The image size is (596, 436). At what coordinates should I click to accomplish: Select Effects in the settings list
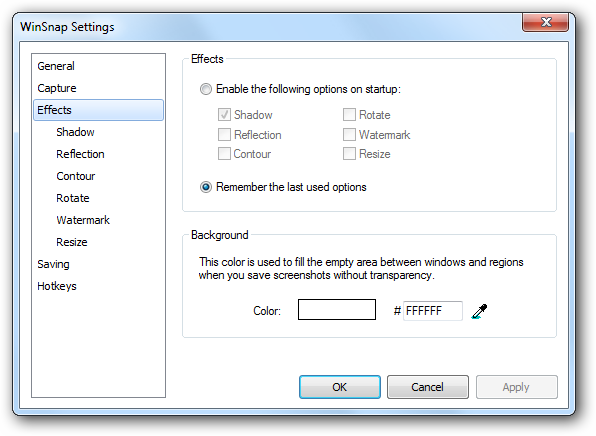[x=98, y=110]
